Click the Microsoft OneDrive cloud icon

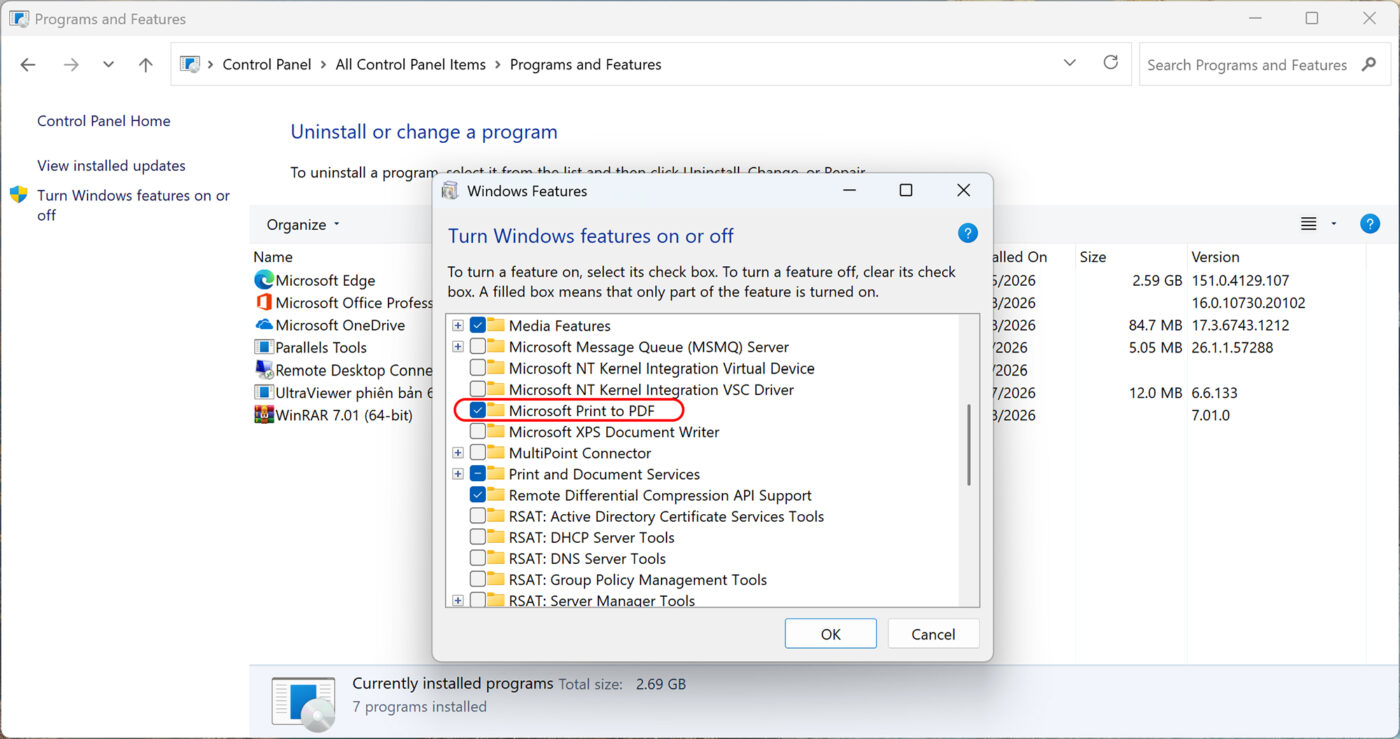click(x=264, y=325)
